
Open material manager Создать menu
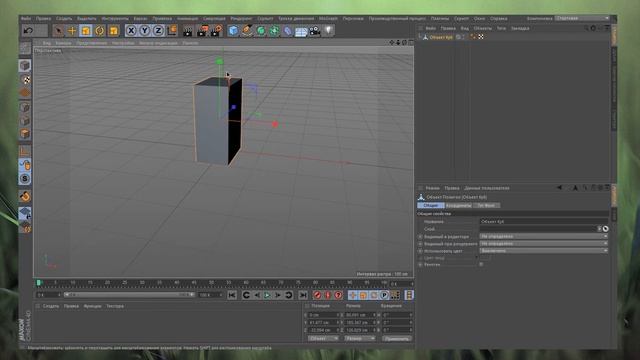[x=51, y=306]
